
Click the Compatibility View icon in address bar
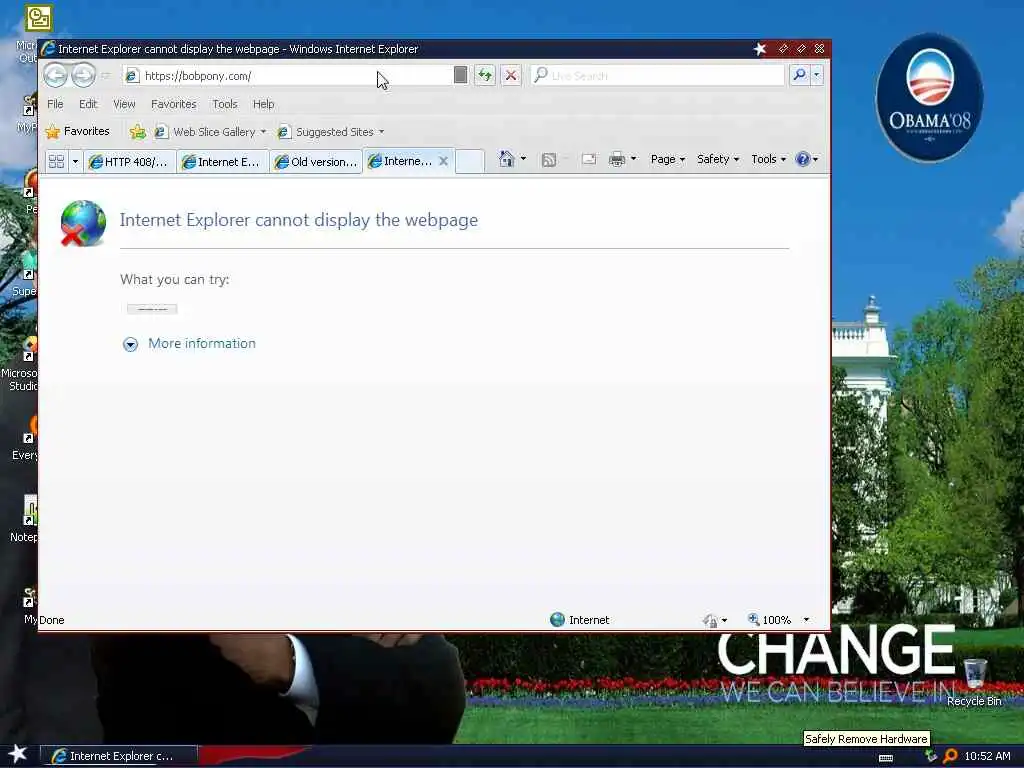[x=460, y=75]
